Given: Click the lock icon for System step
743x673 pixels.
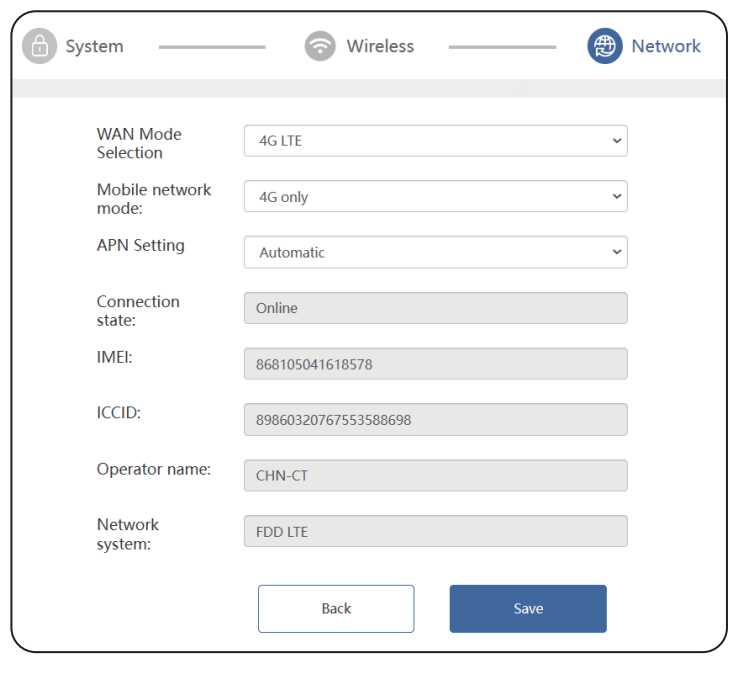Looking at the screenshot, I should pyautogui.click(x=40, y=46).
